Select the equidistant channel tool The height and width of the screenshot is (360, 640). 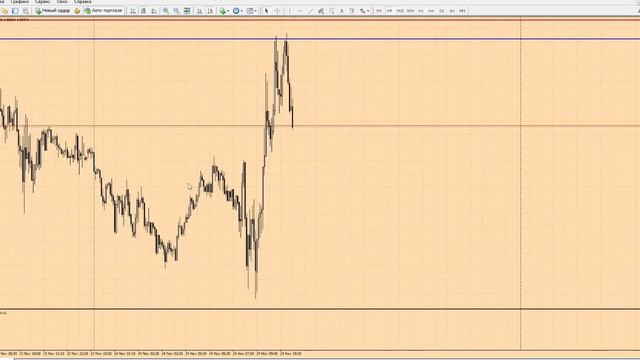click(321, 11)
